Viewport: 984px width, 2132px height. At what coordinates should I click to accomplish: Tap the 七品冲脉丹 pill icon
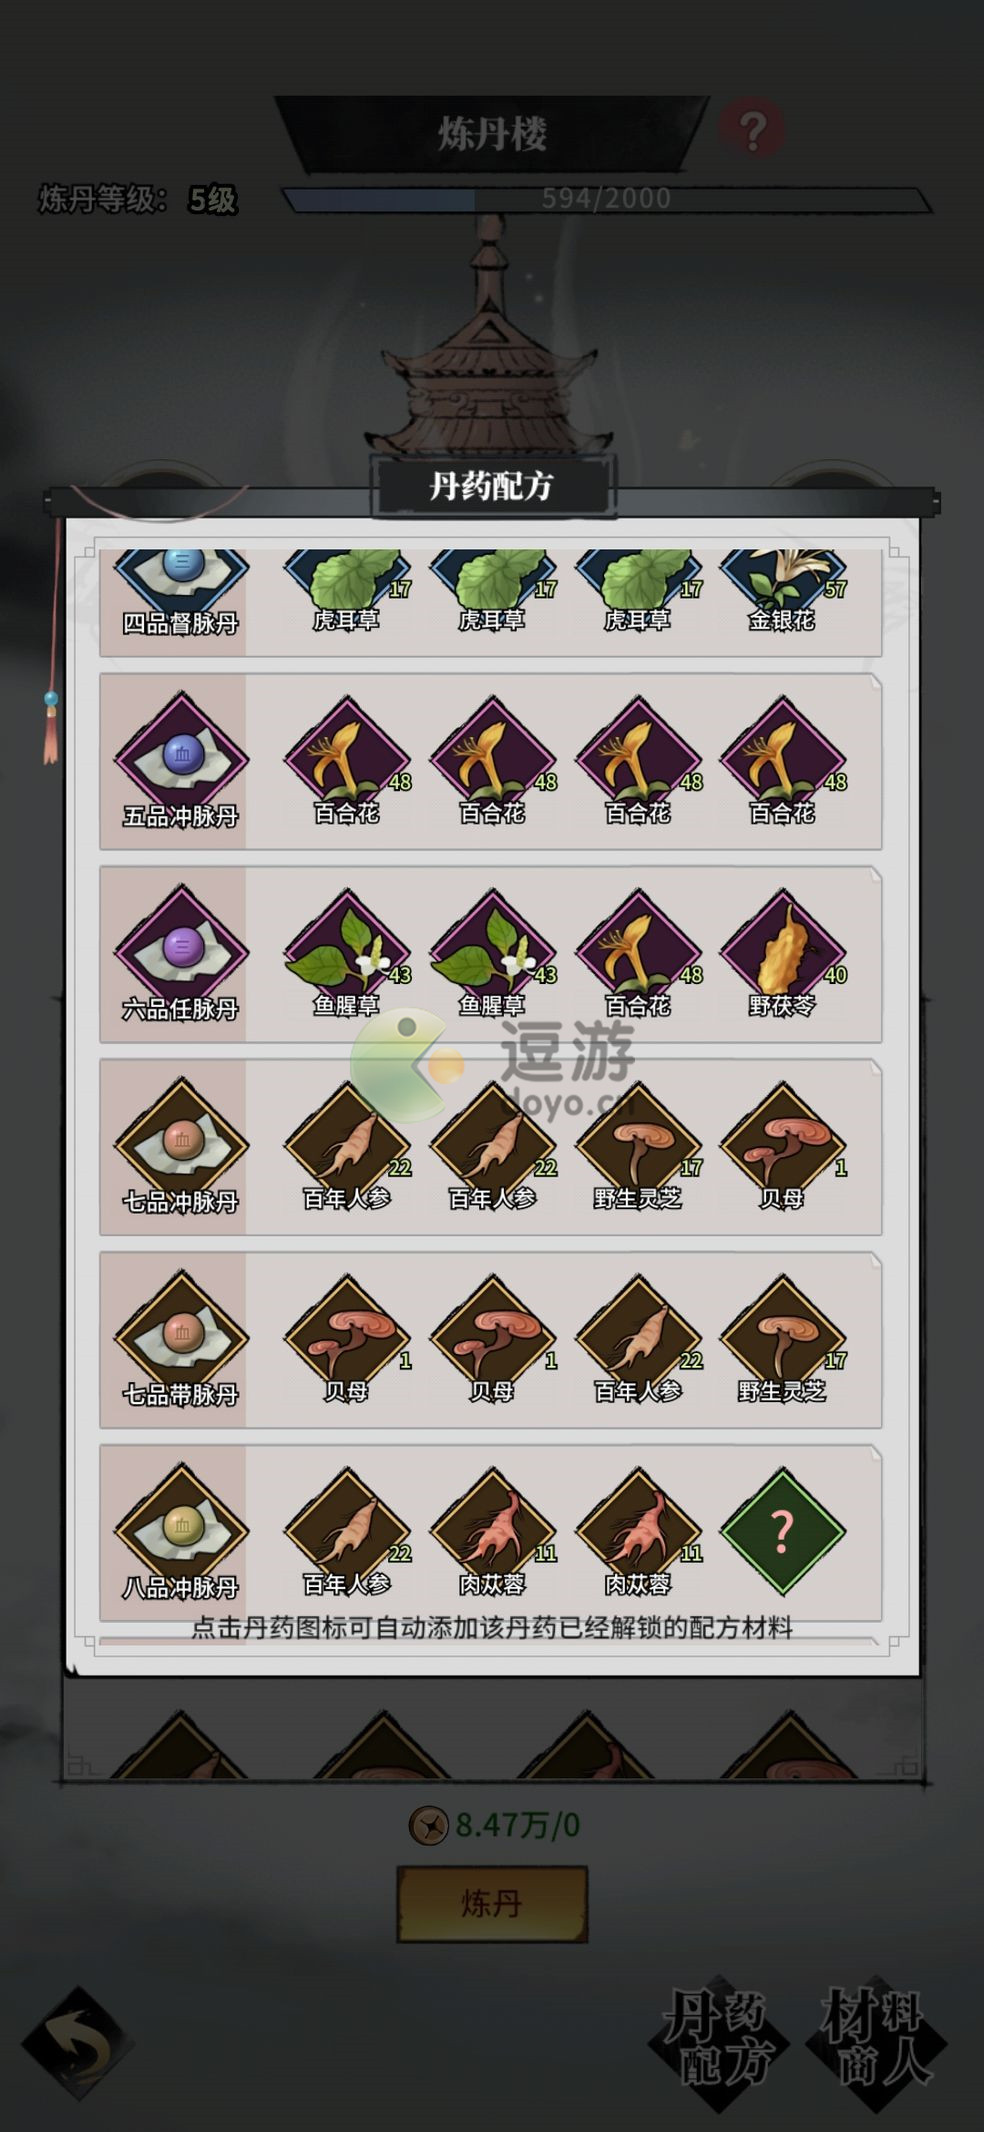pyautogui.click(x=181, y=1142)
